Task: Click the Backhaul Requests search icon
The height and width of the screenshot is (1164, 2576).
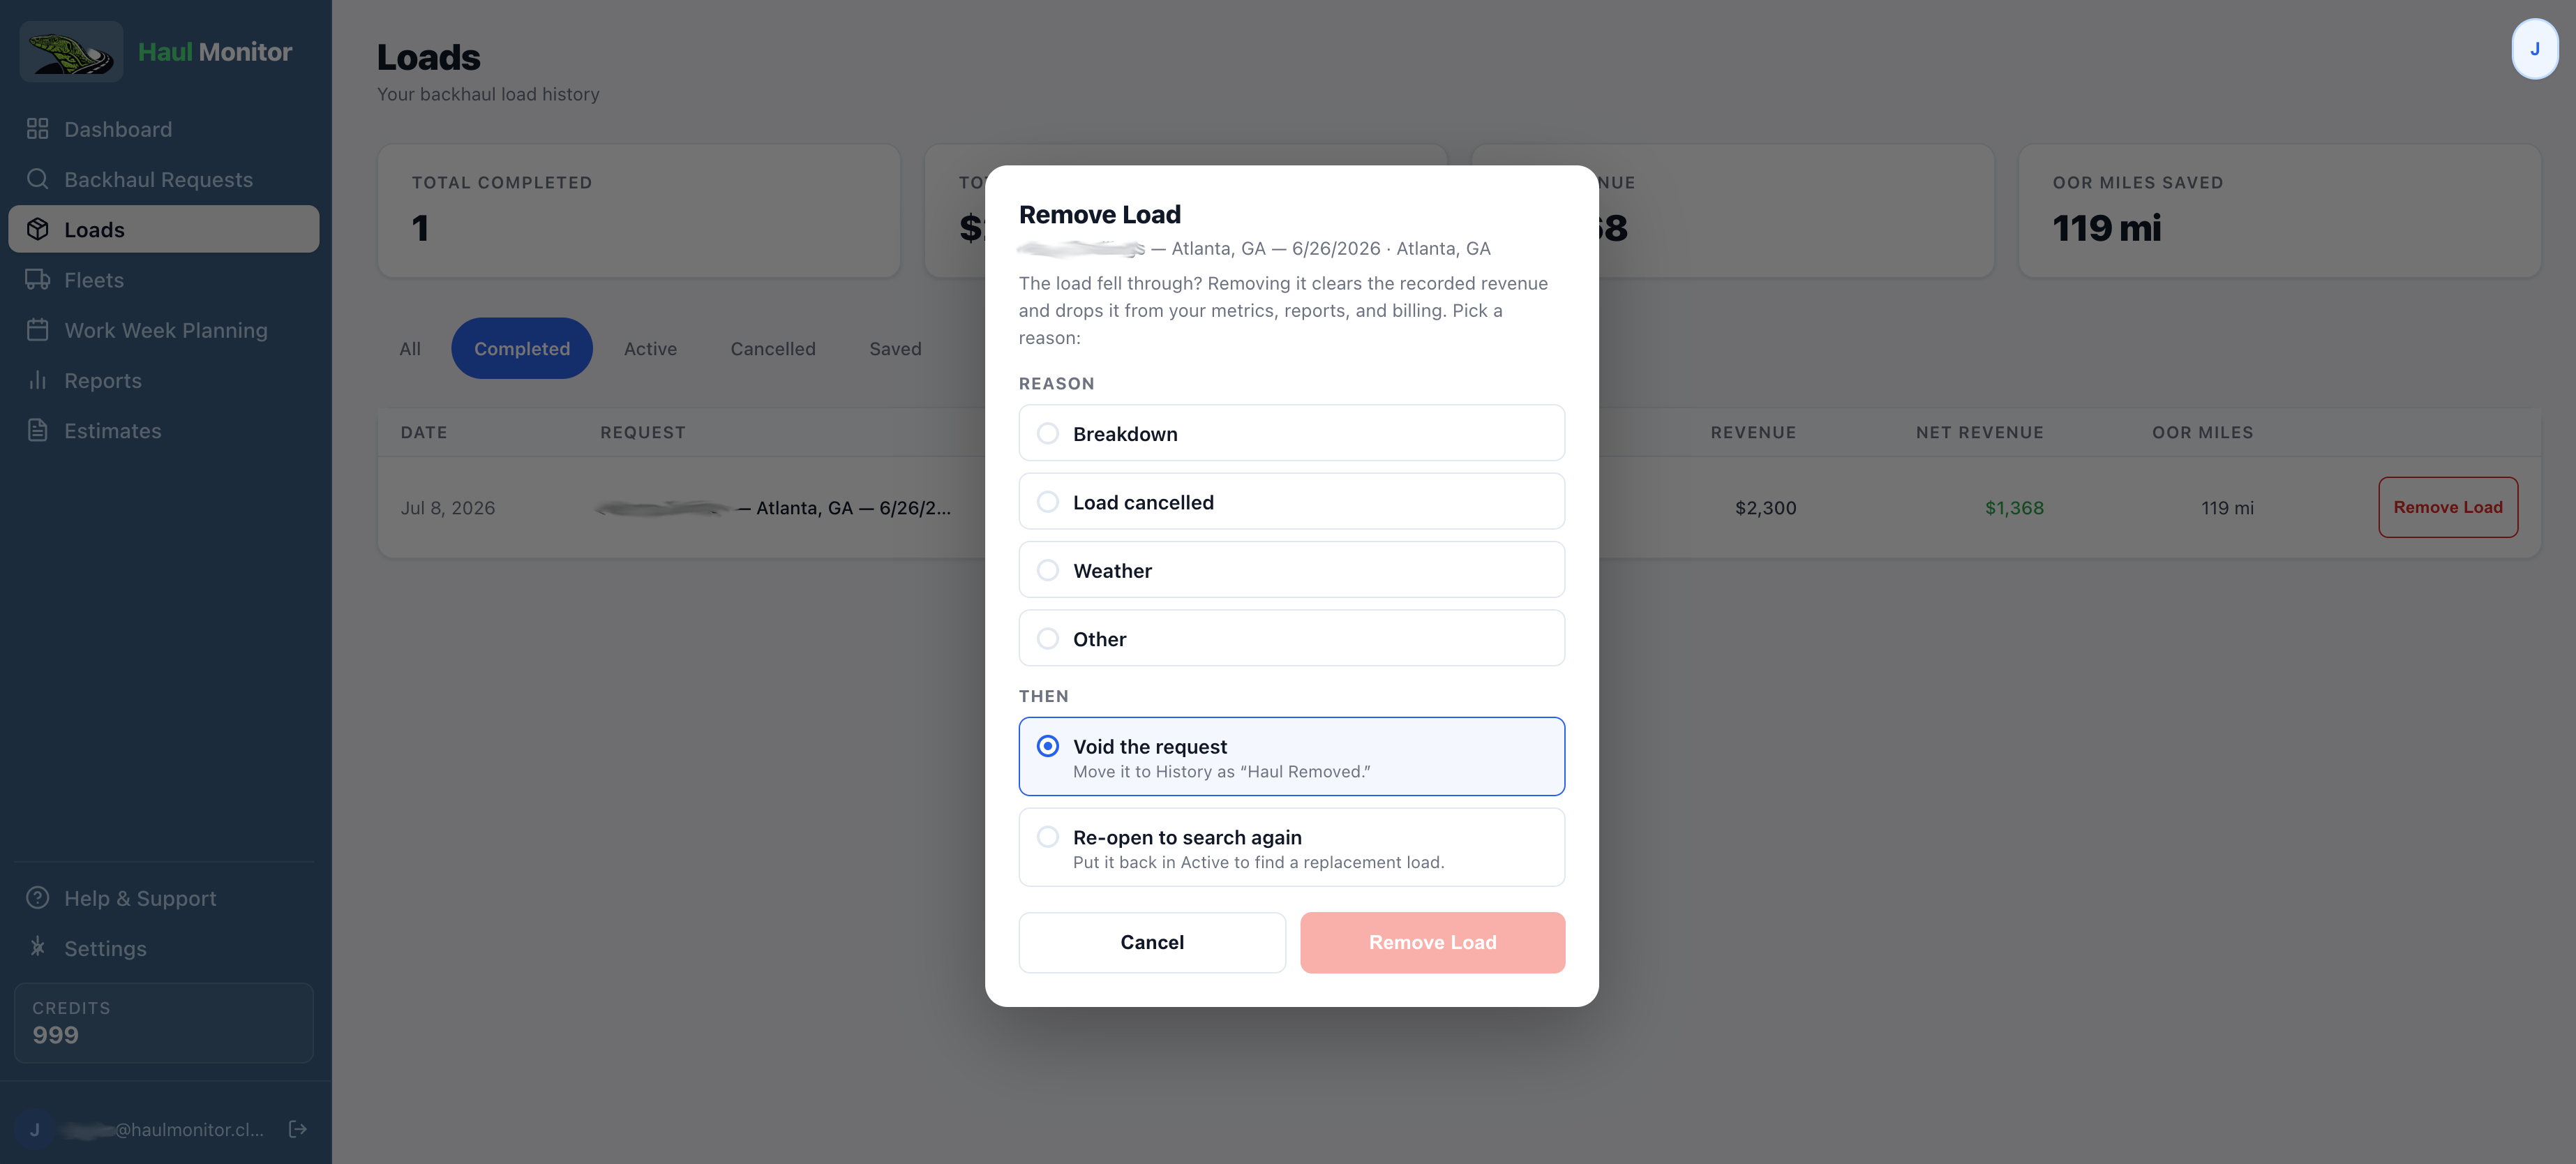Action: 37,179
